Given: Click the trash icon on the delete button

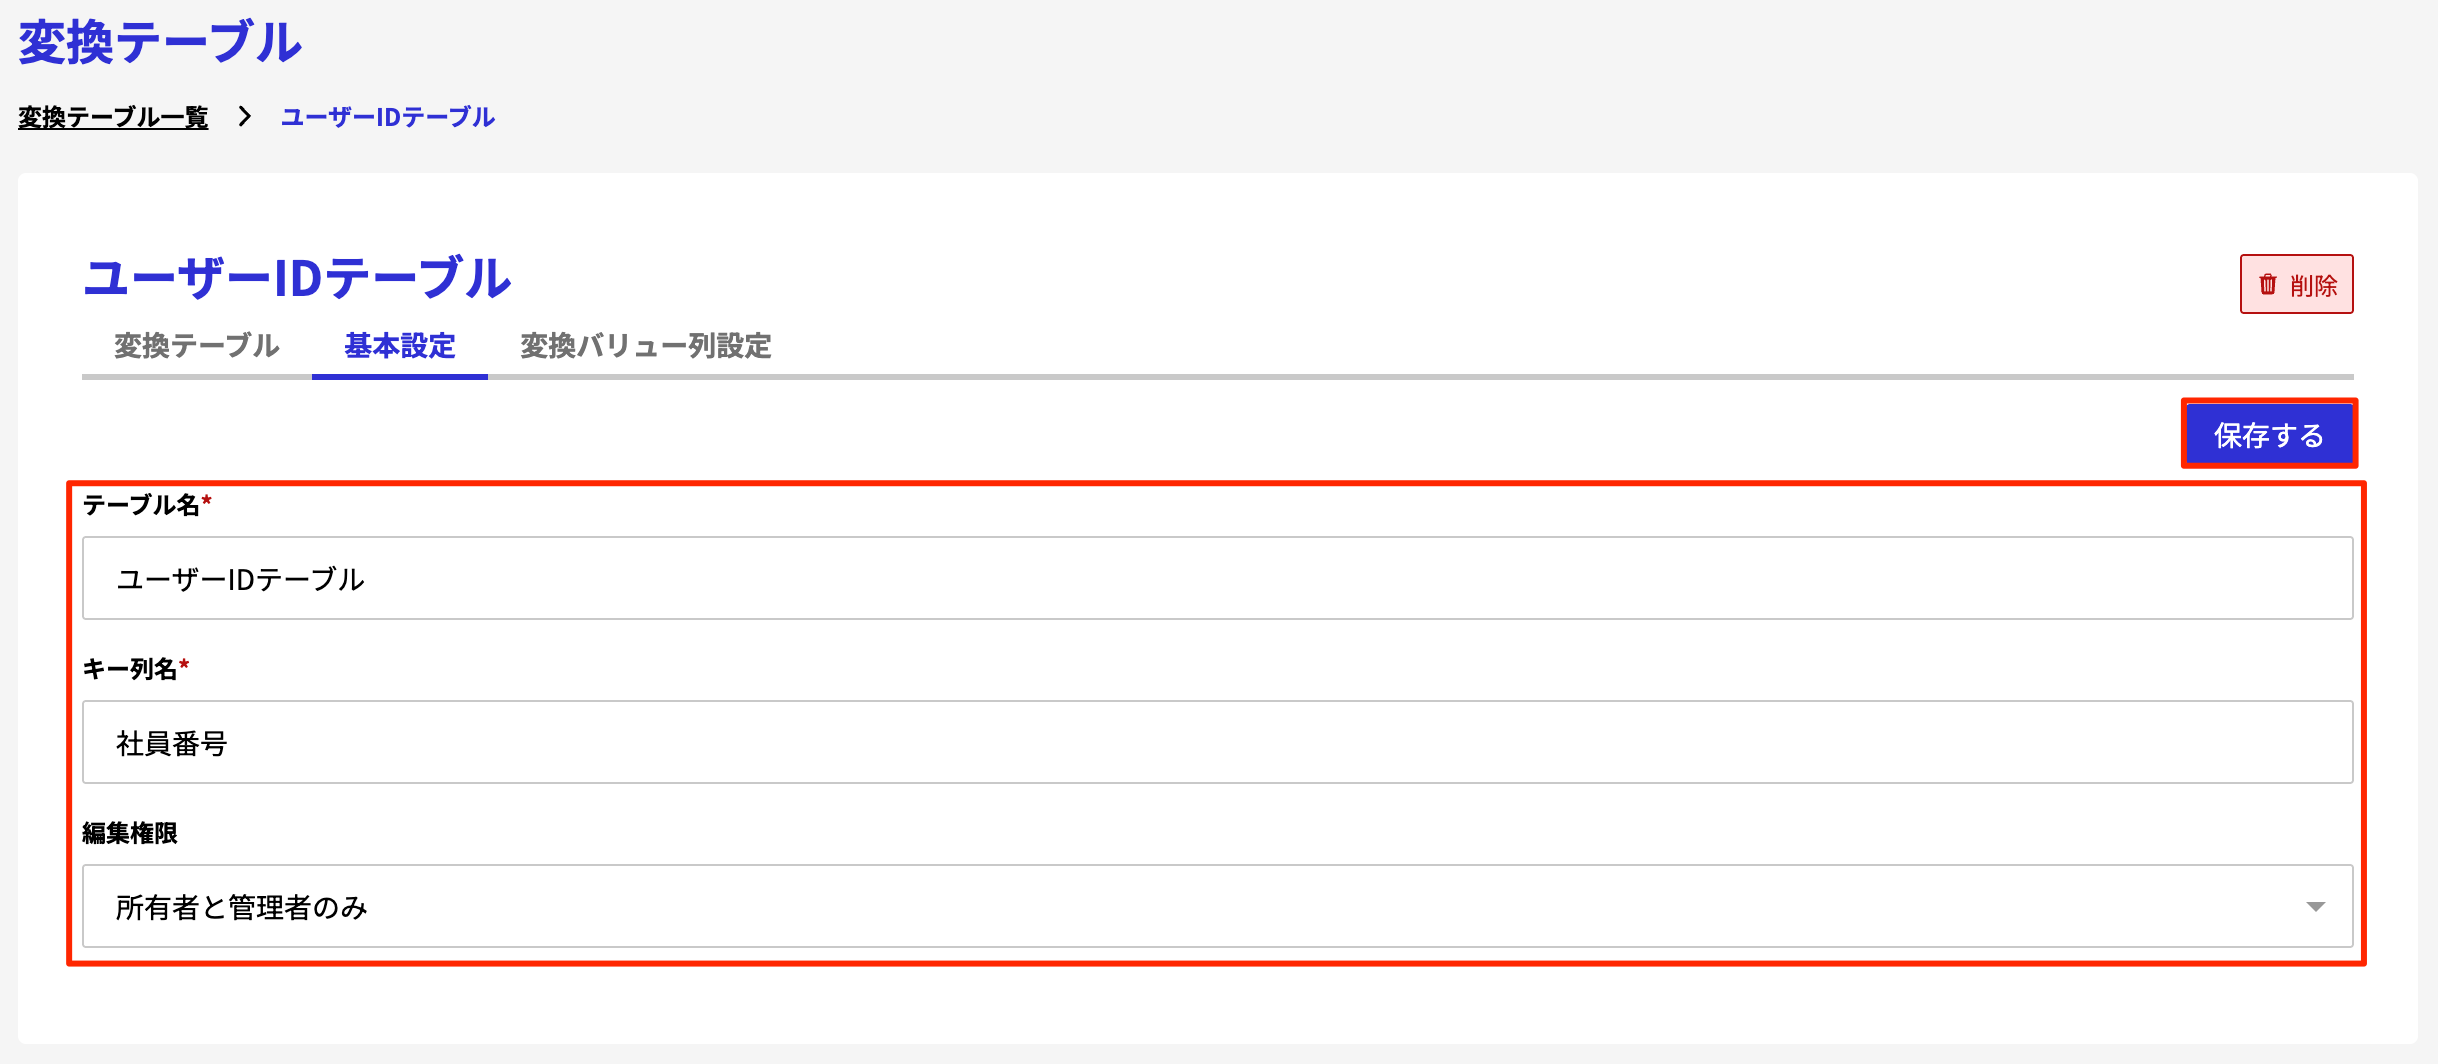Looking at the screenshot, I should tap(2268, 285).
